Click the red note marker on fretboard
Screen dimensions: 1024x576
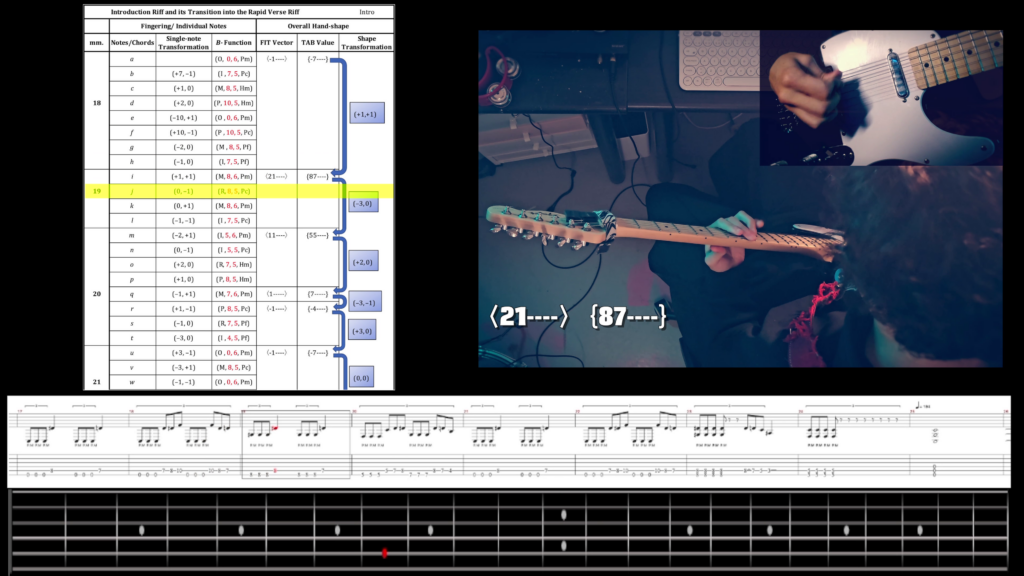[x=384, y=552]
